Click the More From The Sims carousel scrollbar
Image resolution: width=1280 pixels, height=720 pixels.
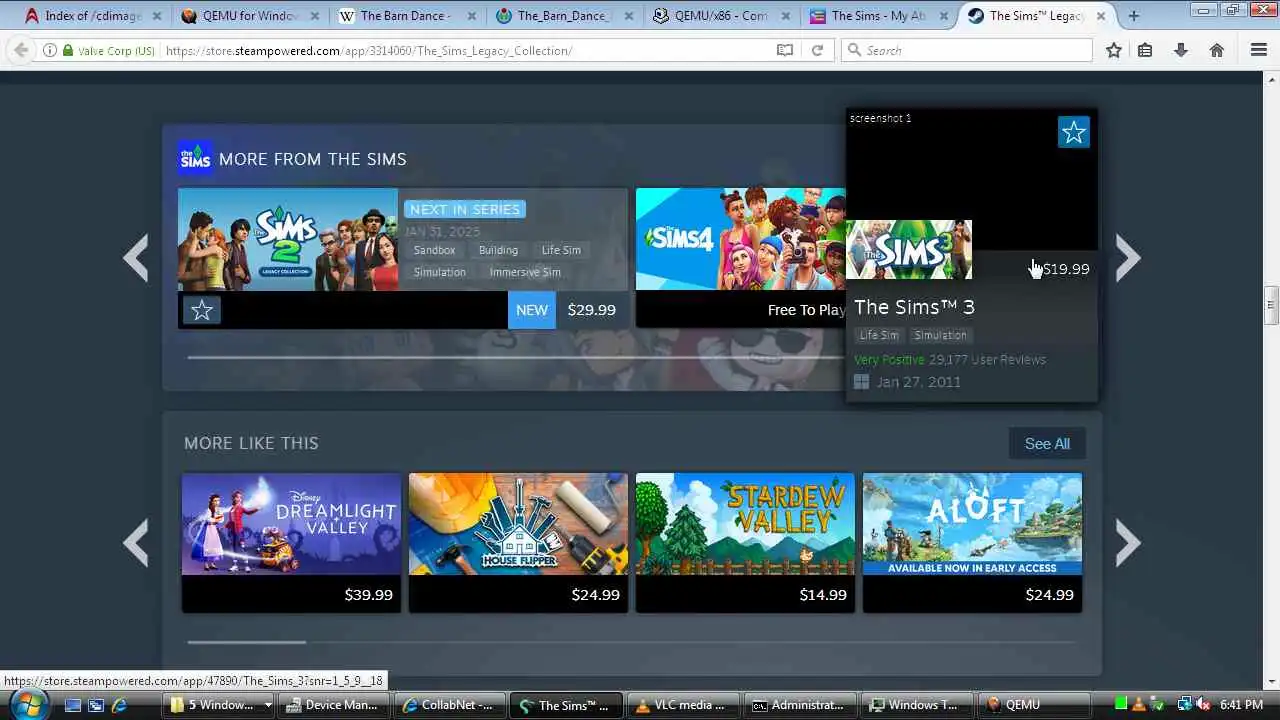[515, 357]
